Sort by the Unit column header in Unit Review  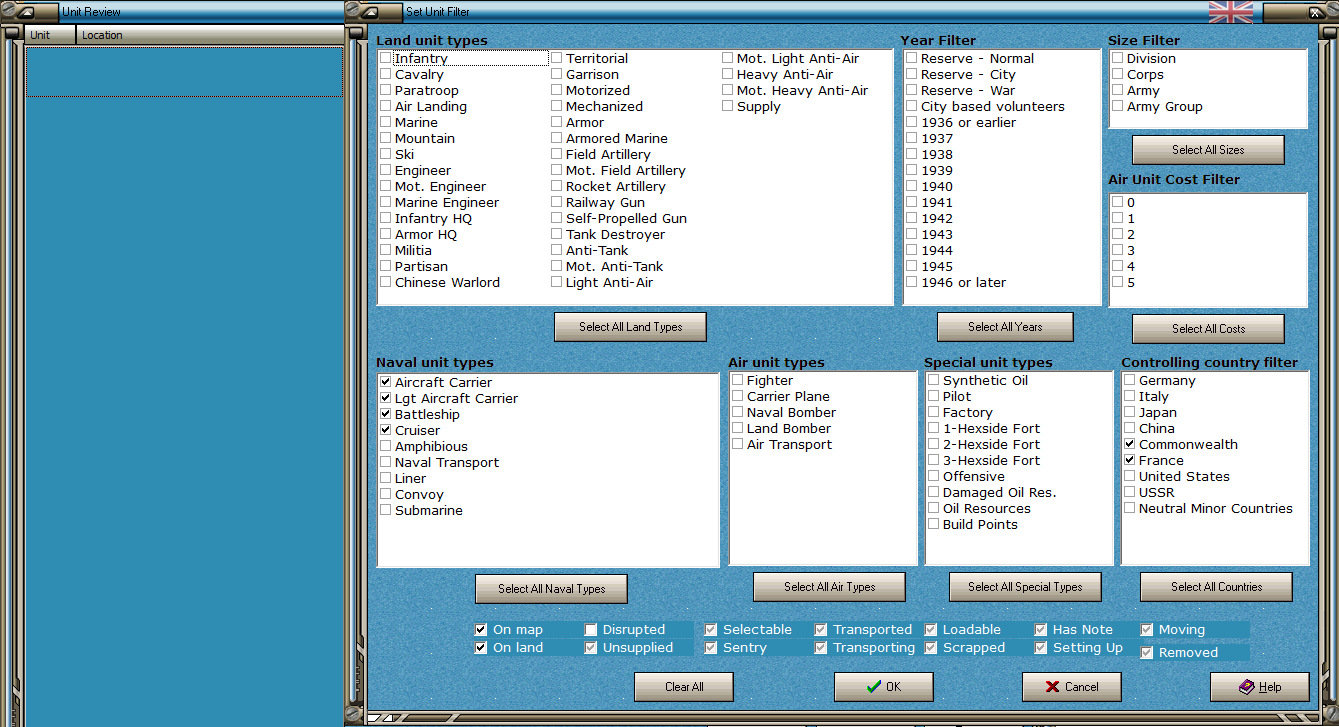pyautogui.click(x=51, y=35)
